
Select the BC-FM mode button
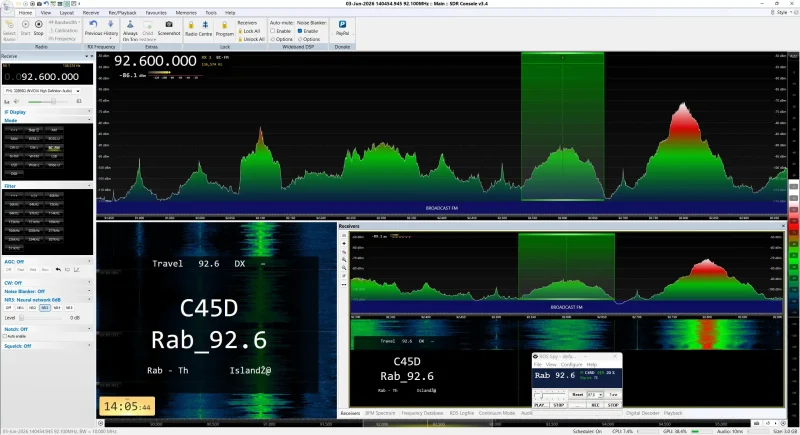(54, 147)
